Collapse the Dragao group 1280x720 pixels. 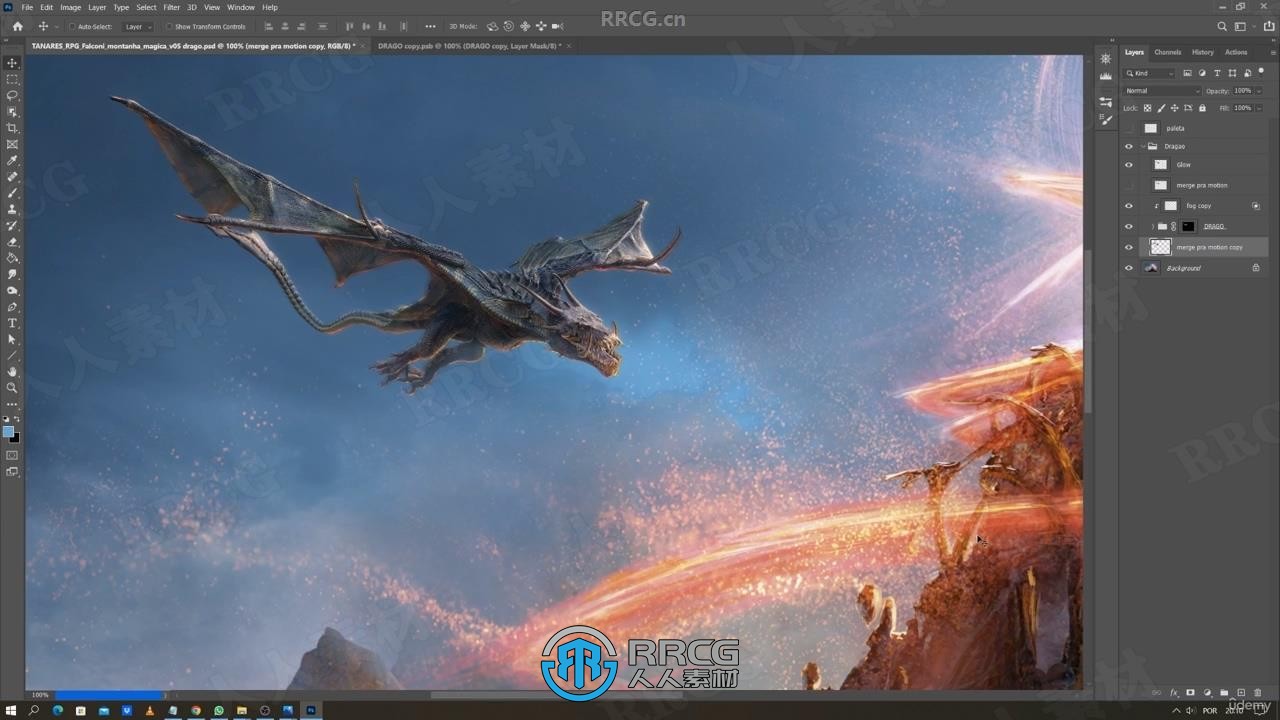1143,146
